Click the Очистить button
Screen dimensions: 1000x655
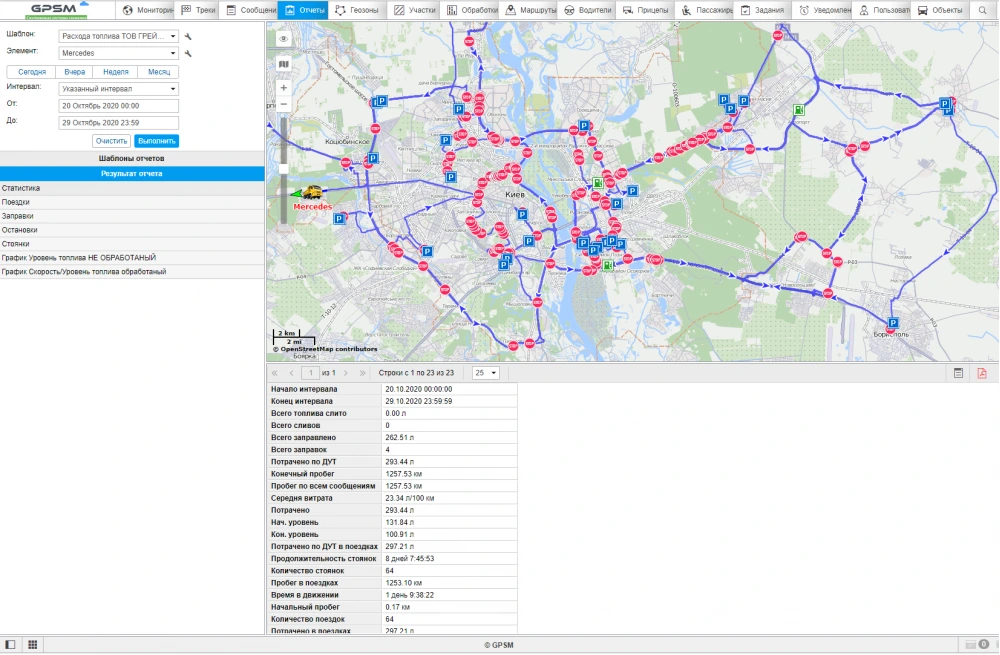click(x=111, y=141)
